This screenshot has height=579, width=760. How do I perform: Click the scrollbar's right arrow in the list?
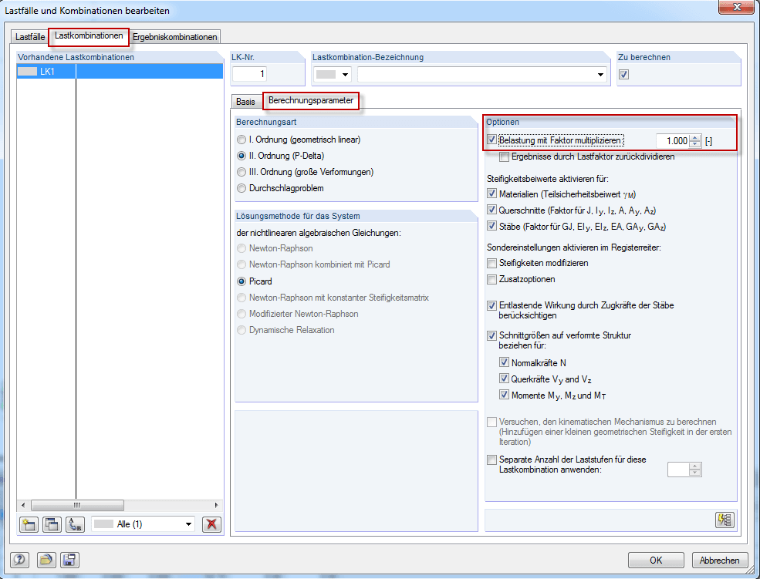coord(216,505)
